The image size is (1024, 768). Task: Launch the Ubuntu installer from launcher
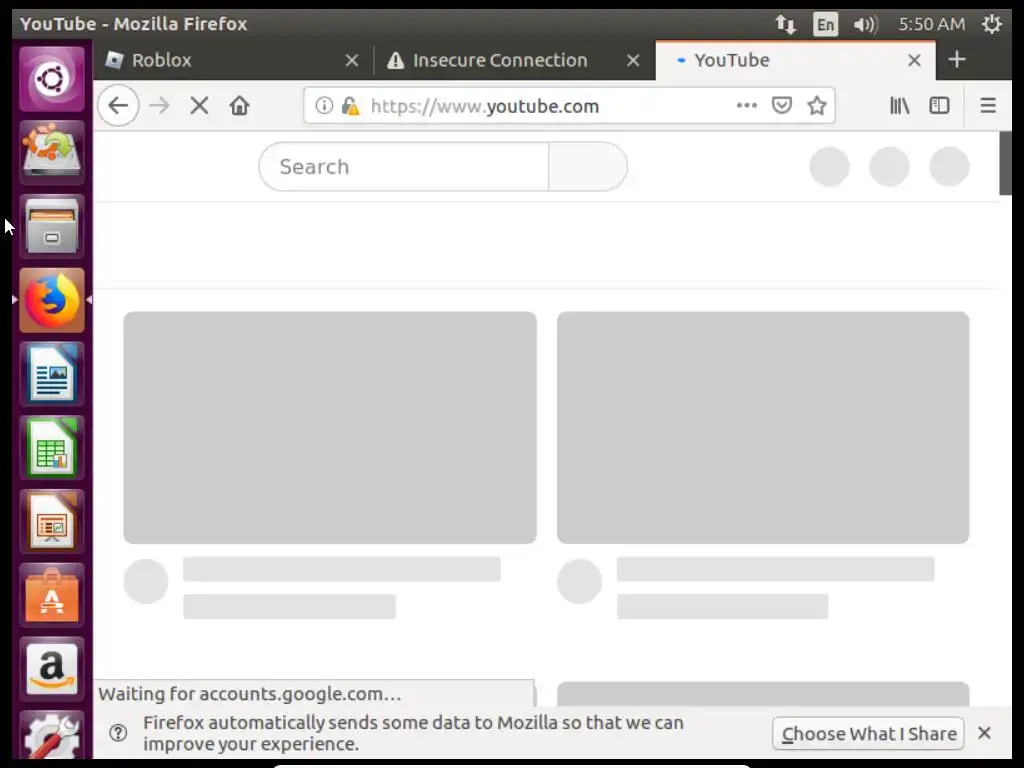click(52, 152)
